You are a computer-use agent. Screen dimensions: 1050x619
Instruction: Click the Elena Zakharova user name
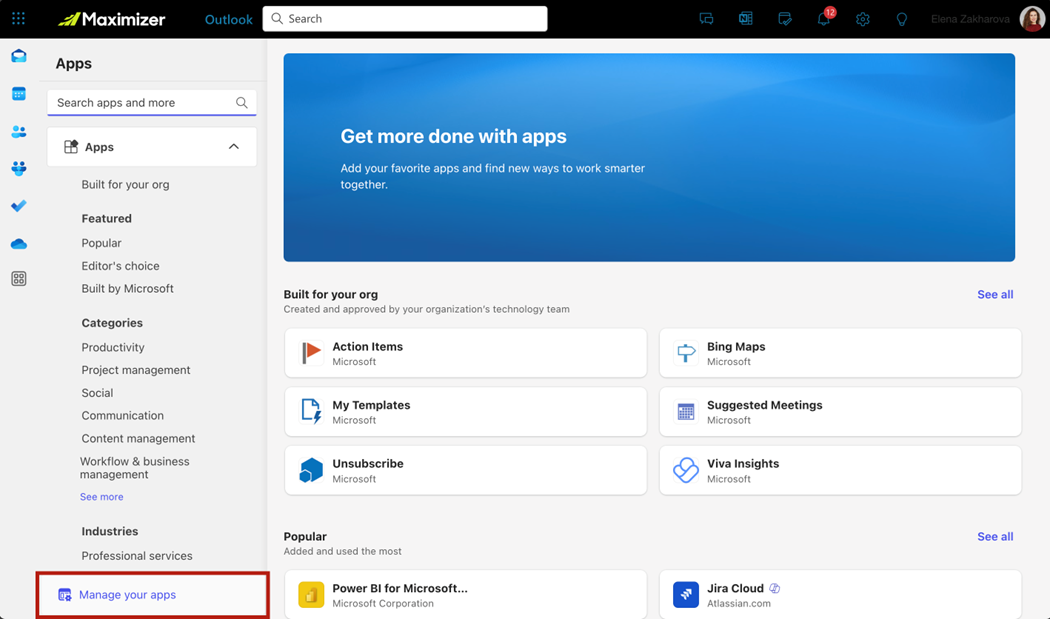(x=970, y=19)
